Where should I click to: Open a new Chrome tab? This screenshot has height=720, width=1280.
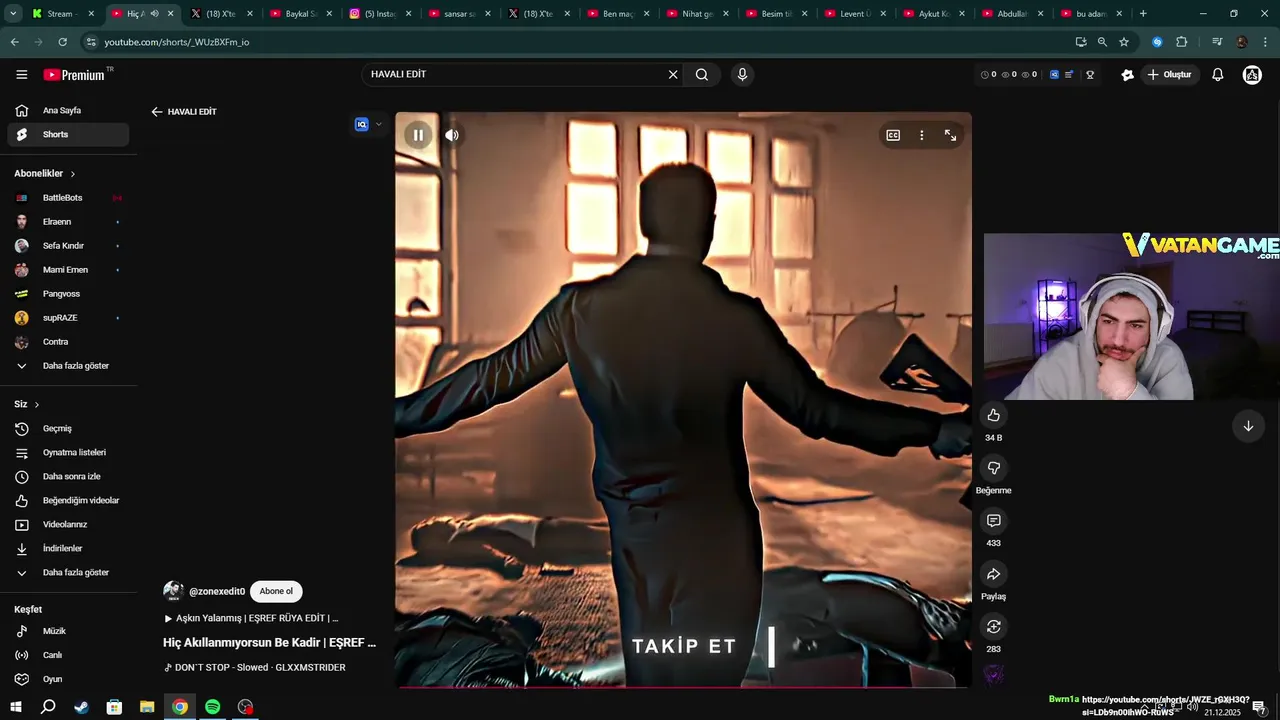1143,14
